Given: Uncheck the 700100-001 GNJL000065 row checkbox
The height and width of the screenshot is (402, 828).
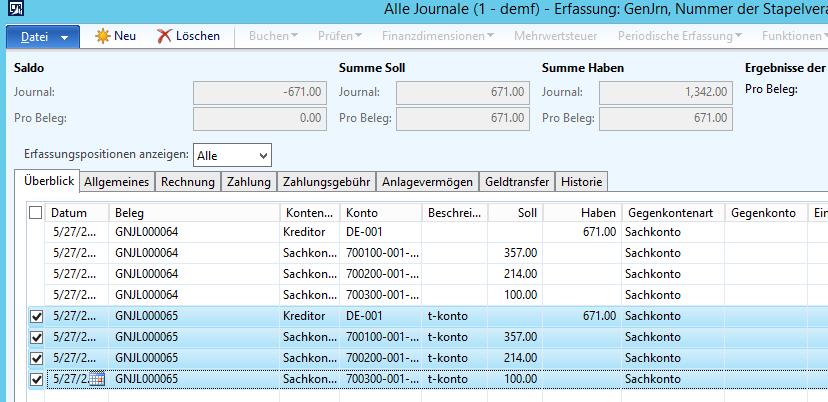Looking at the screenshot, I should [36, 337].
